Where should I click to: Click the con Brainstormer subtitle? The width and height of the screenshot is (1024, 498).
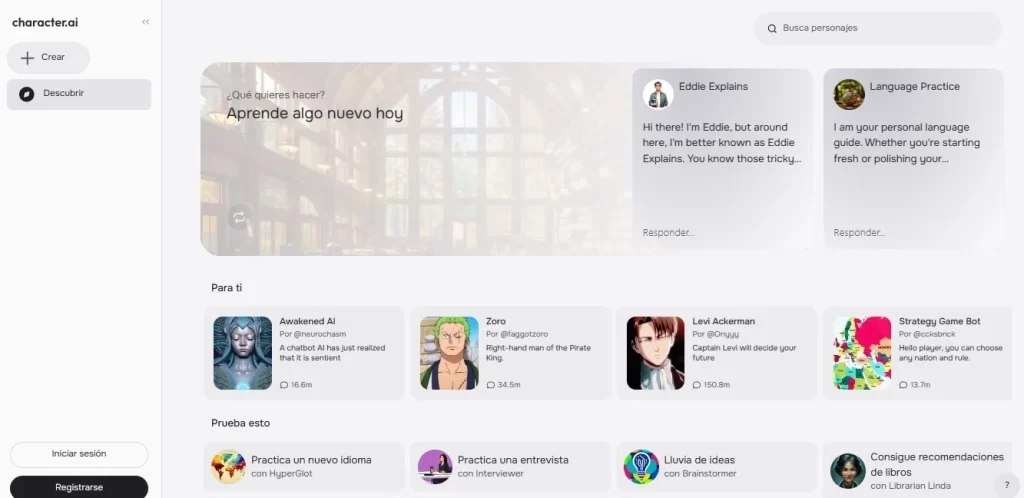tap(700, 474)
